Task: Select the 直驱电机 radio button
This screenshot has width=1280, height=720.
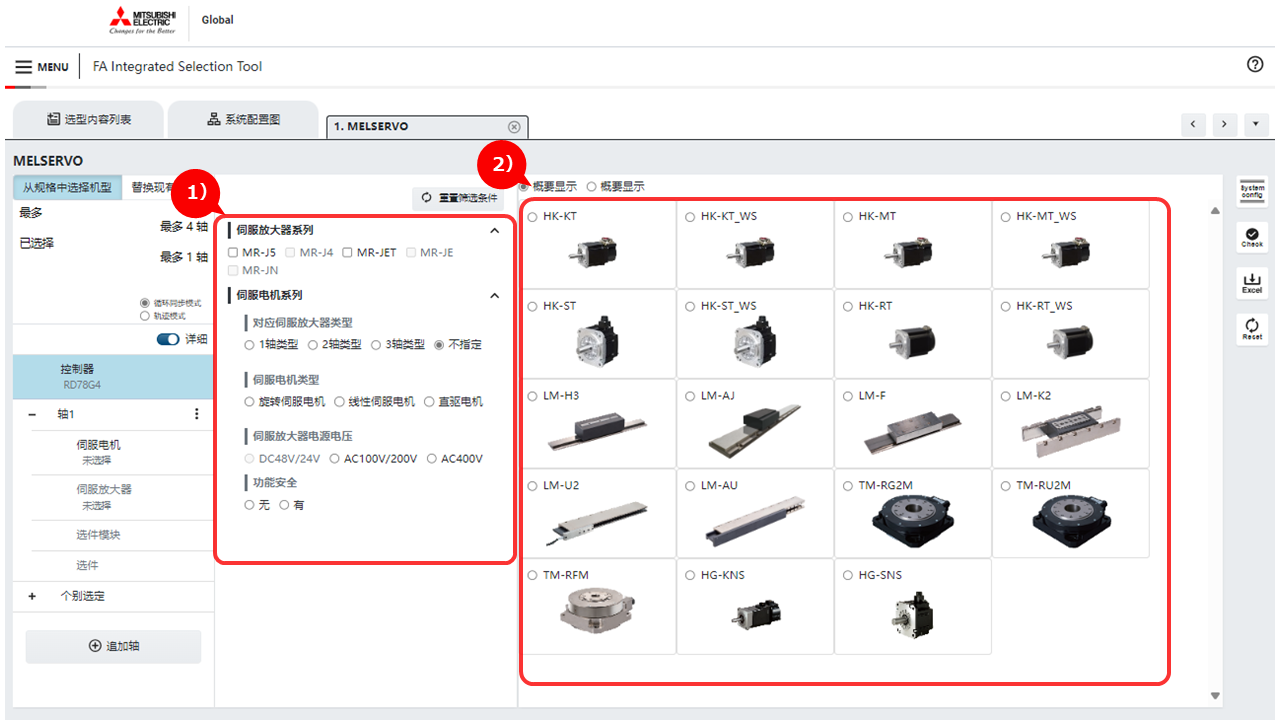Action: pyautogui.click(x=429, y=402)
